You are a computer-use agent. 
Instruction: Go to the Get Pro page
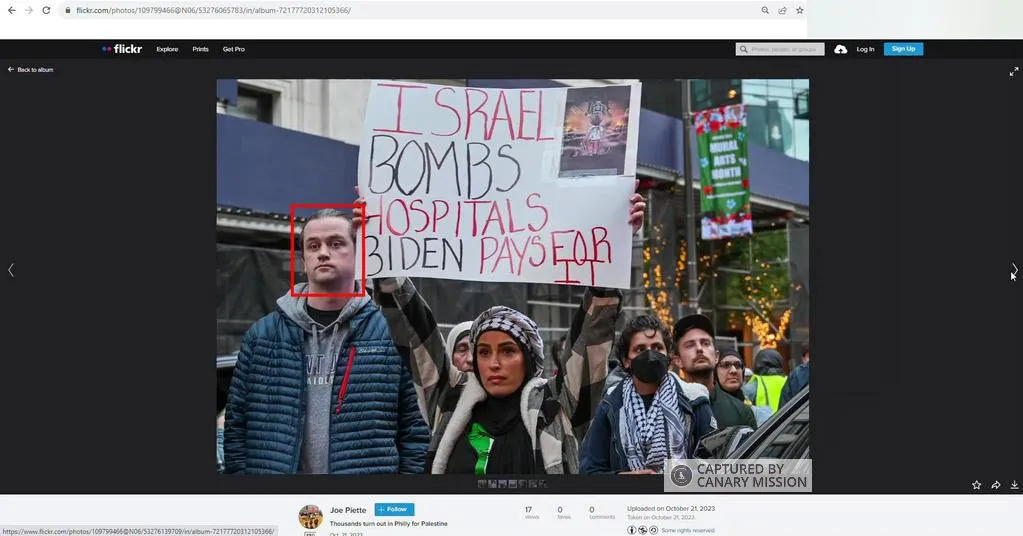[x=233, y=49]
